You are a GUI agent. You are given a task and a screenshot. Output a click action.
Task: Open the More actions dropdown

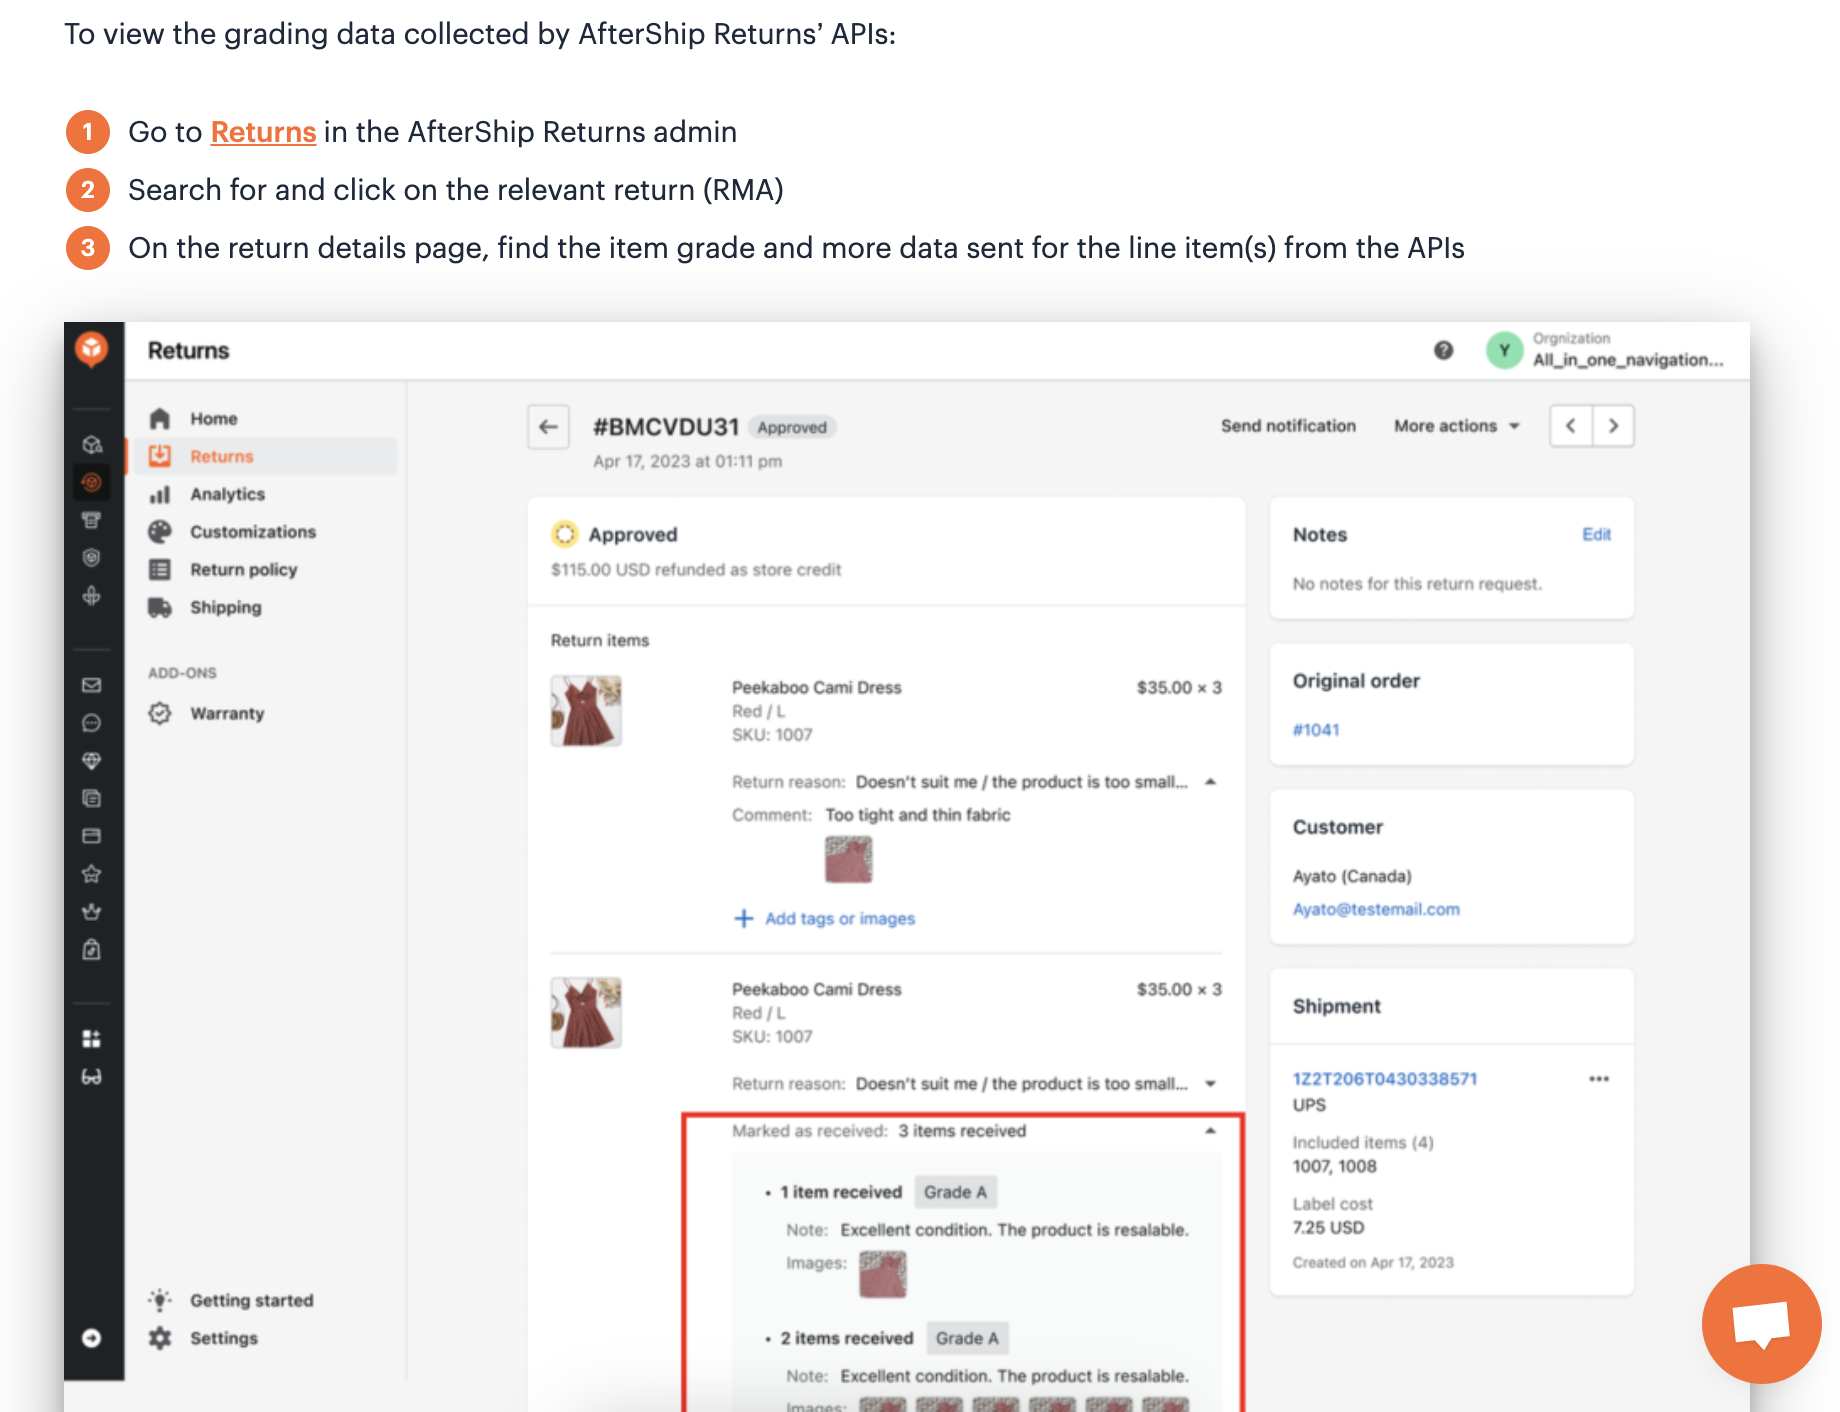click(1457, 426)
